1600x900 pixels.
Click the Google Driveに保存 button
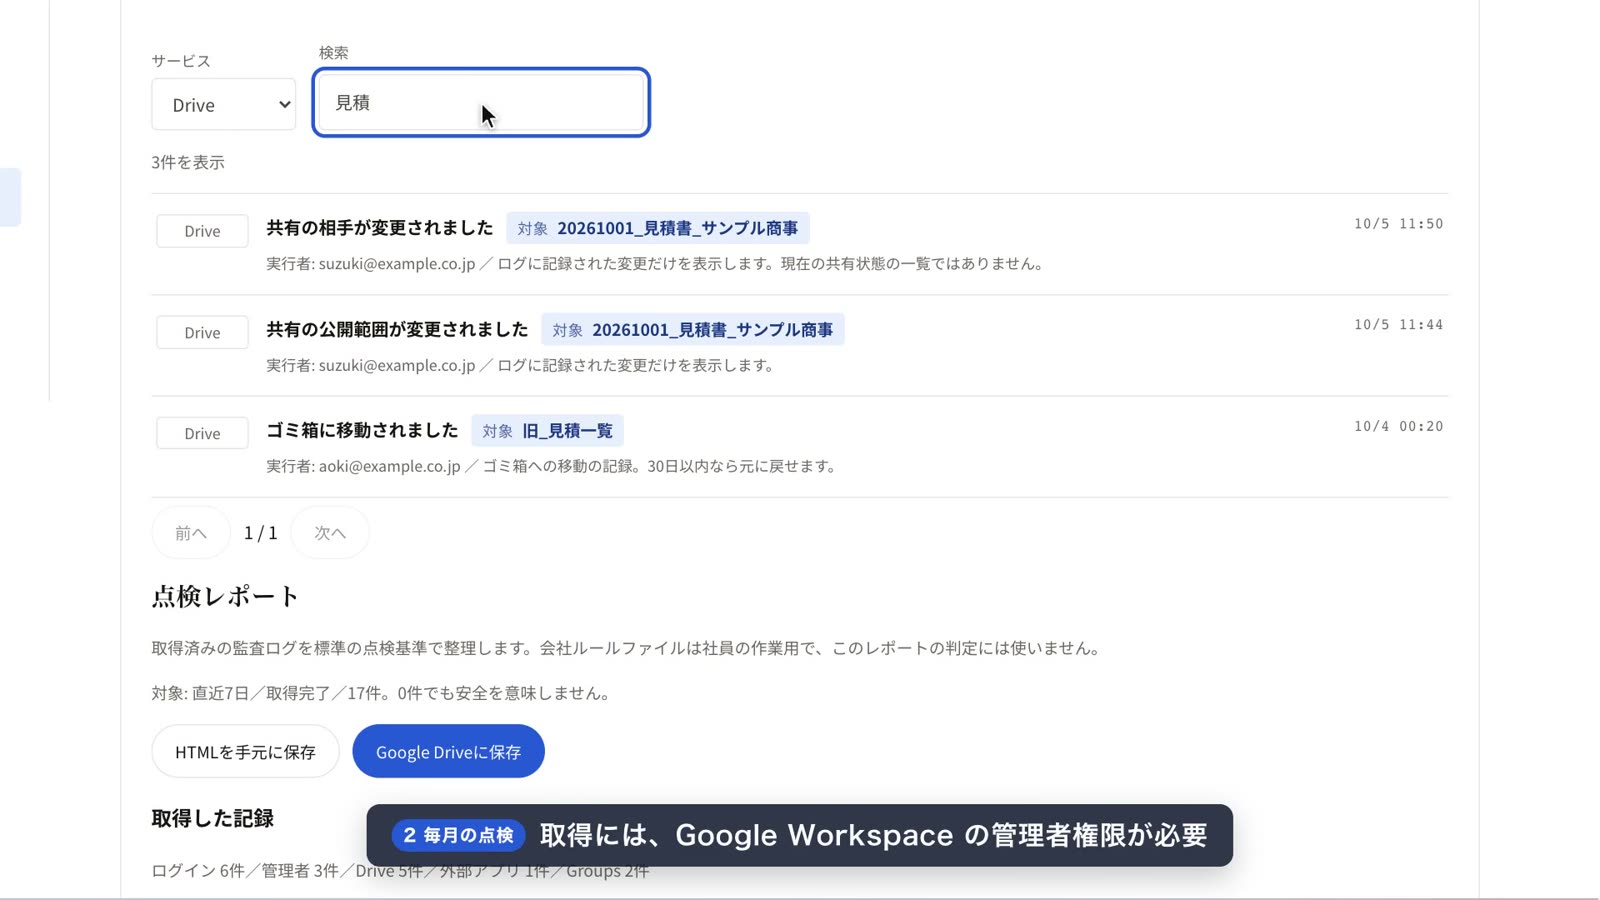click(x=448, y=752)
